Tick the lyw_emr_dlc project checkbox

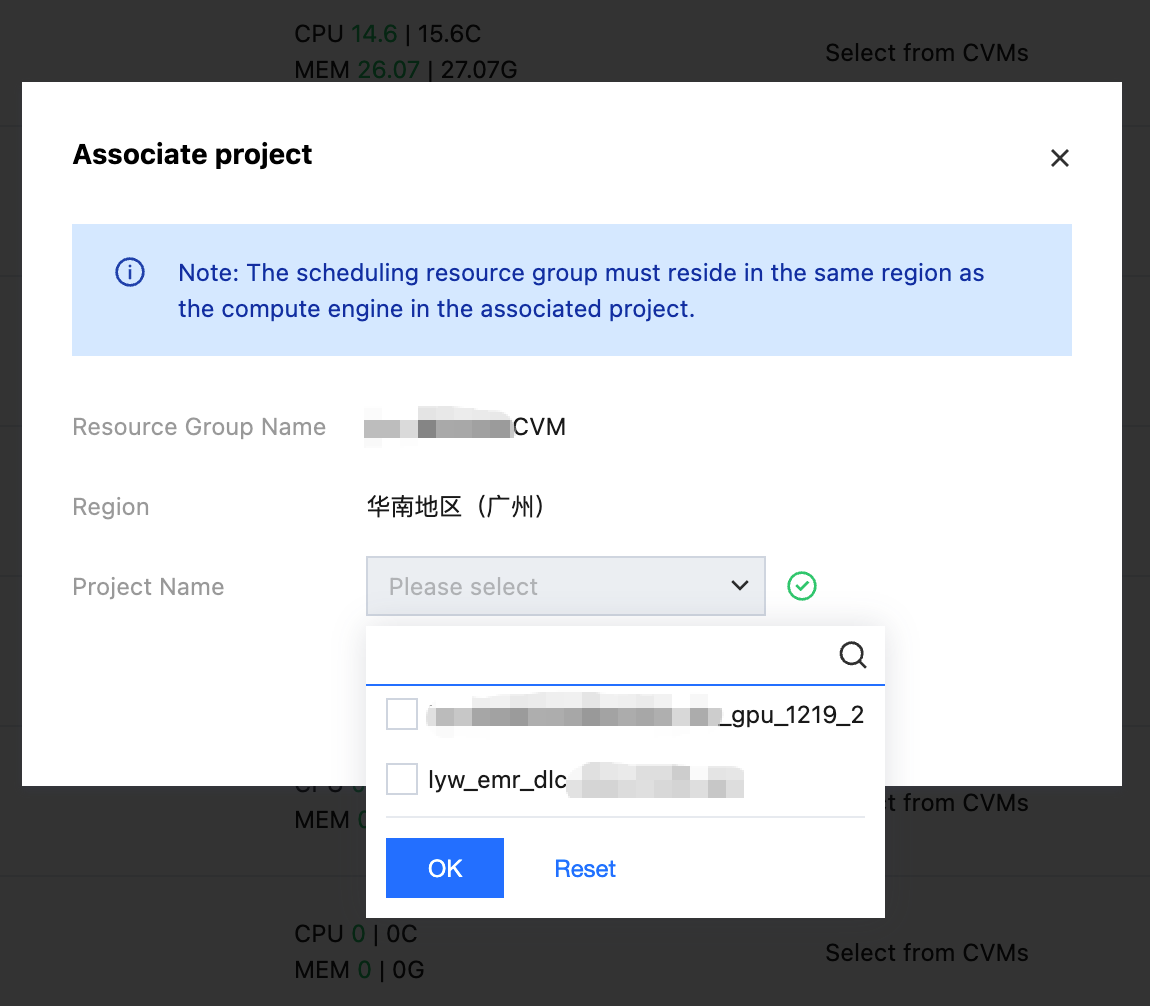[402, 779]
